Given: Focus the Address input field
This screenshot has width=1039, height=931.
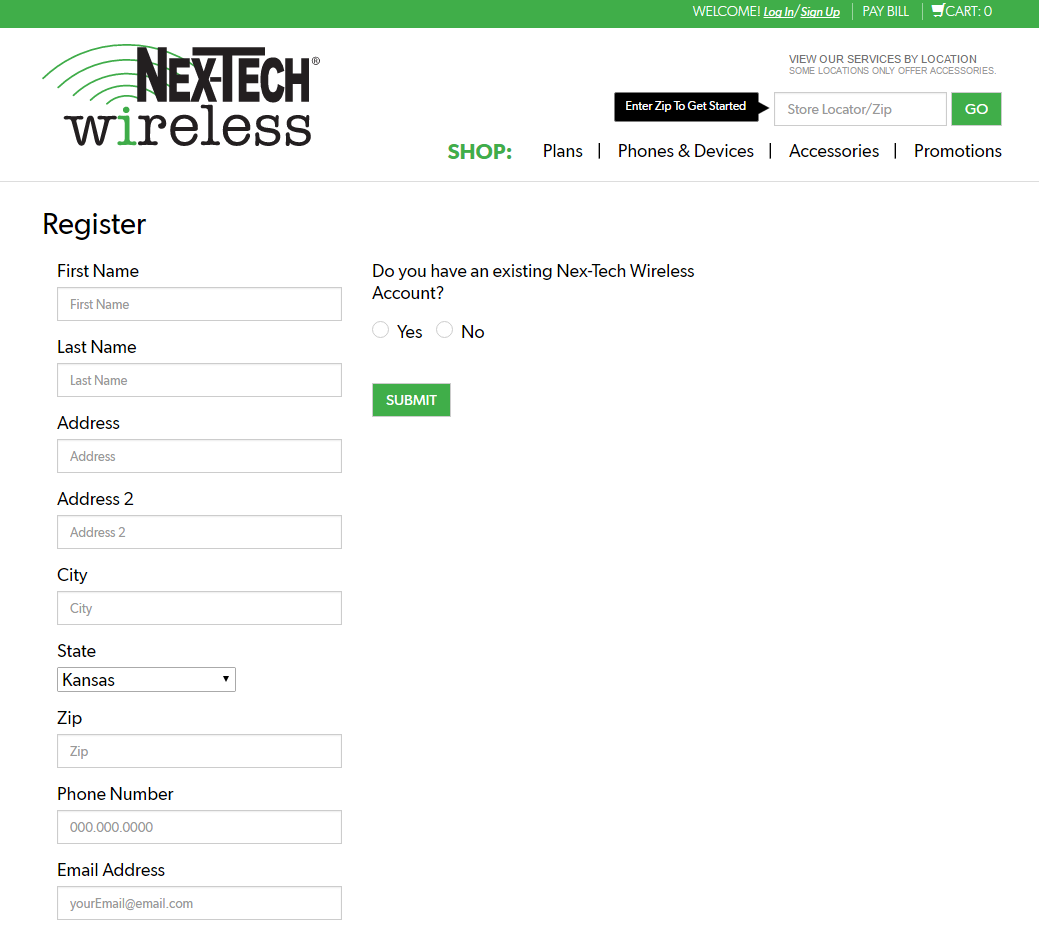Looking at the screenshot, I should point(199,457).
